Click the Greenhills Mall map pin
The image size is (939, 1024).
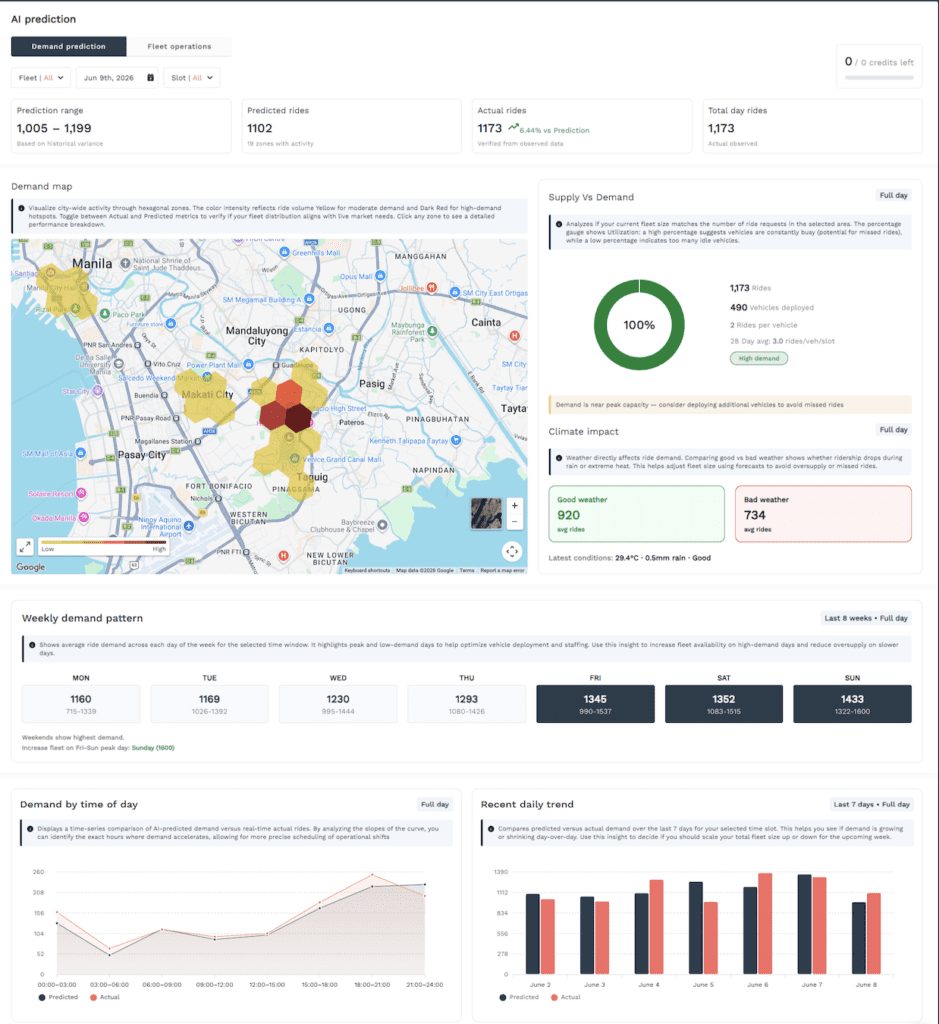pos(284,252)
